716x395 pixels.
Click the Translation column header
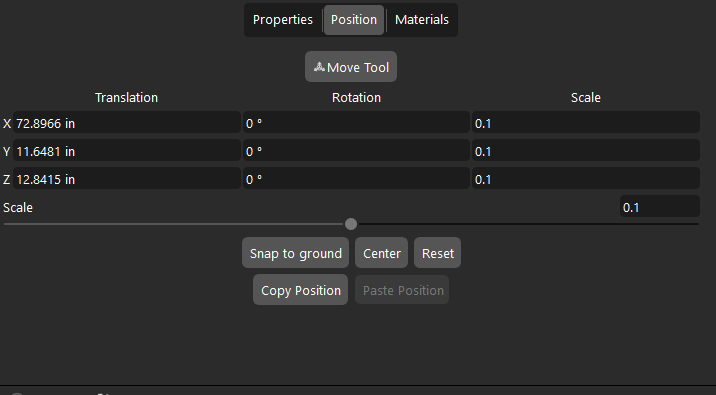click(x=126, y=97)
